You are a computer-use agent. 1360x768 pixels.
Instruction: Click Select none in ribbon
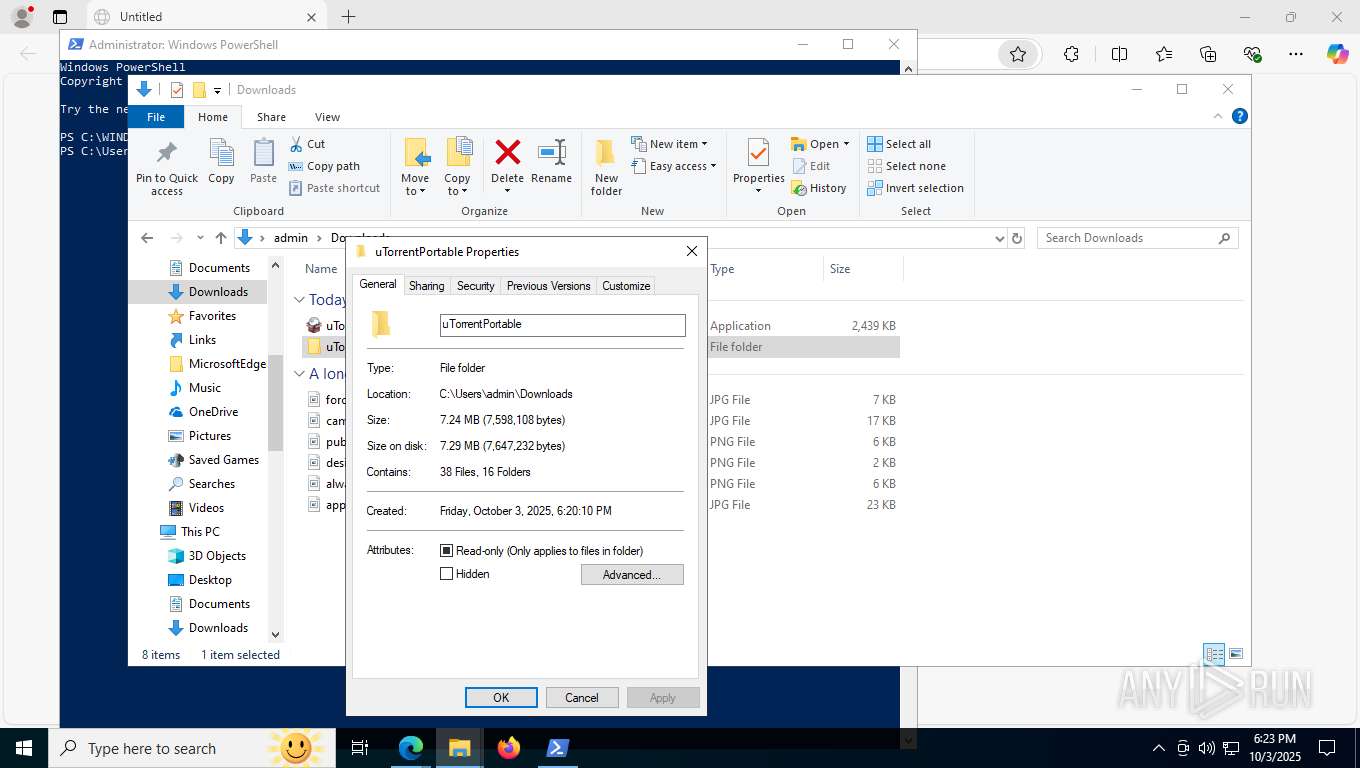[x=906, y=166]
